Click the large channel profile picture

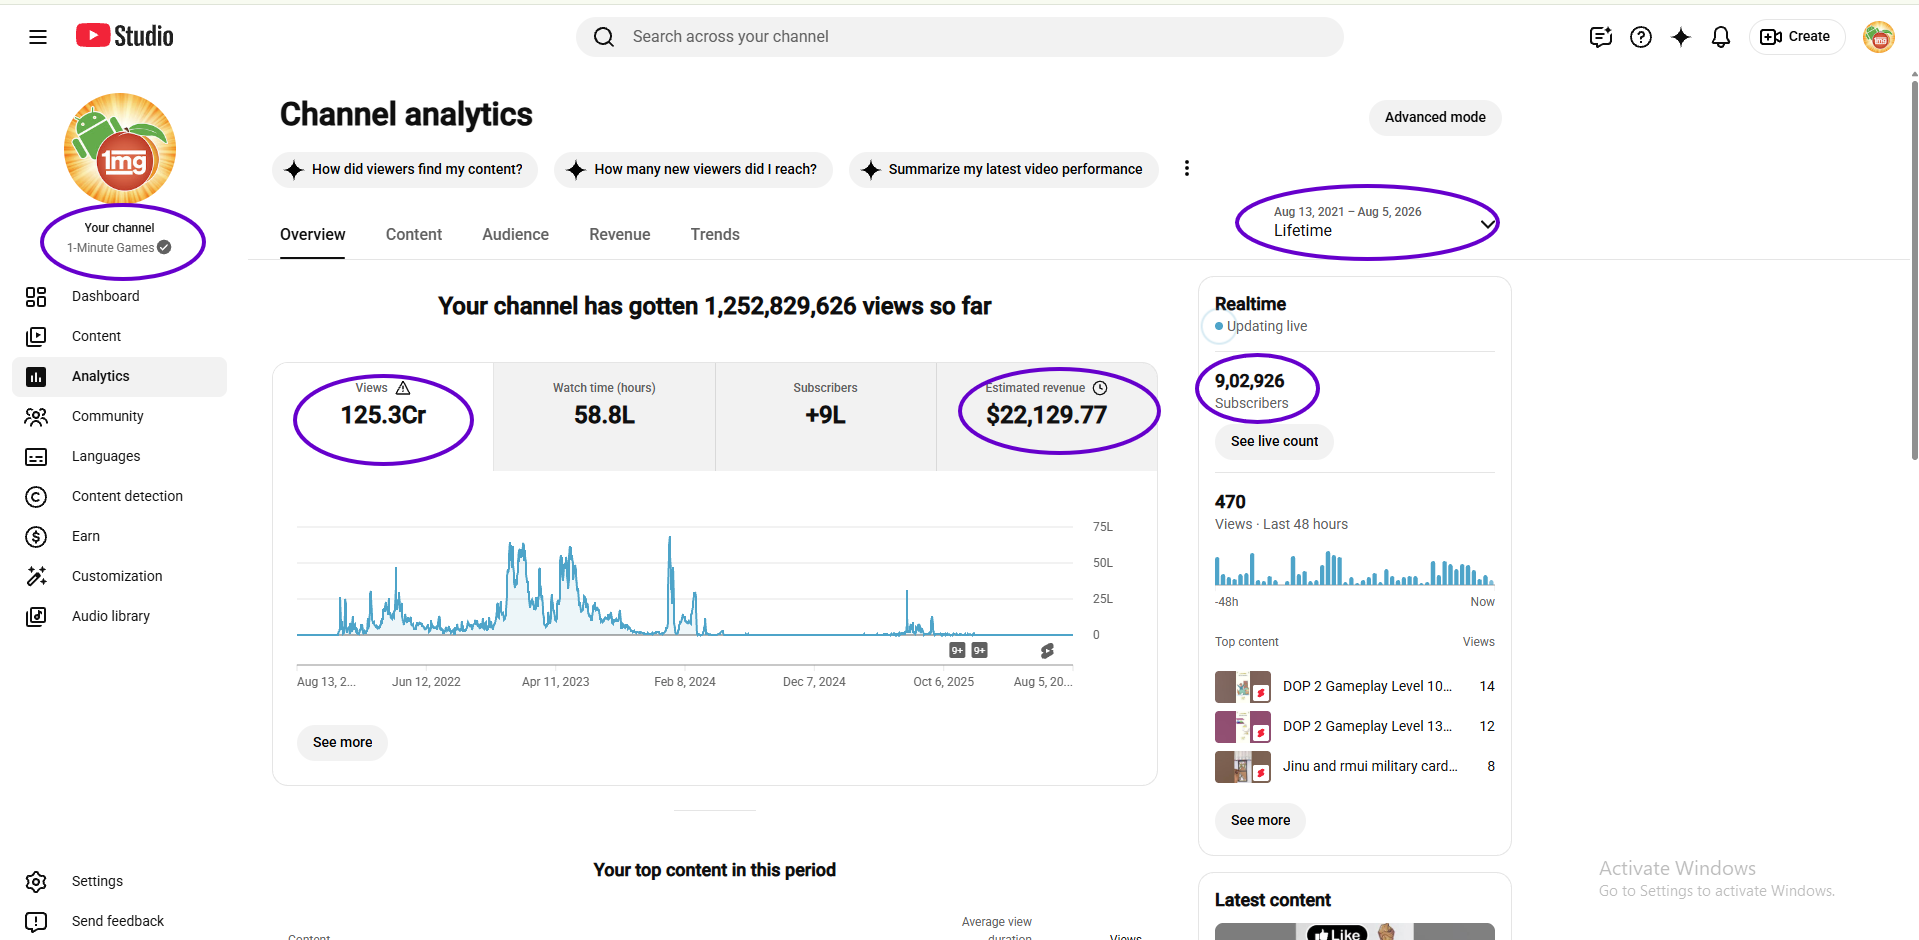click(120, 149)
